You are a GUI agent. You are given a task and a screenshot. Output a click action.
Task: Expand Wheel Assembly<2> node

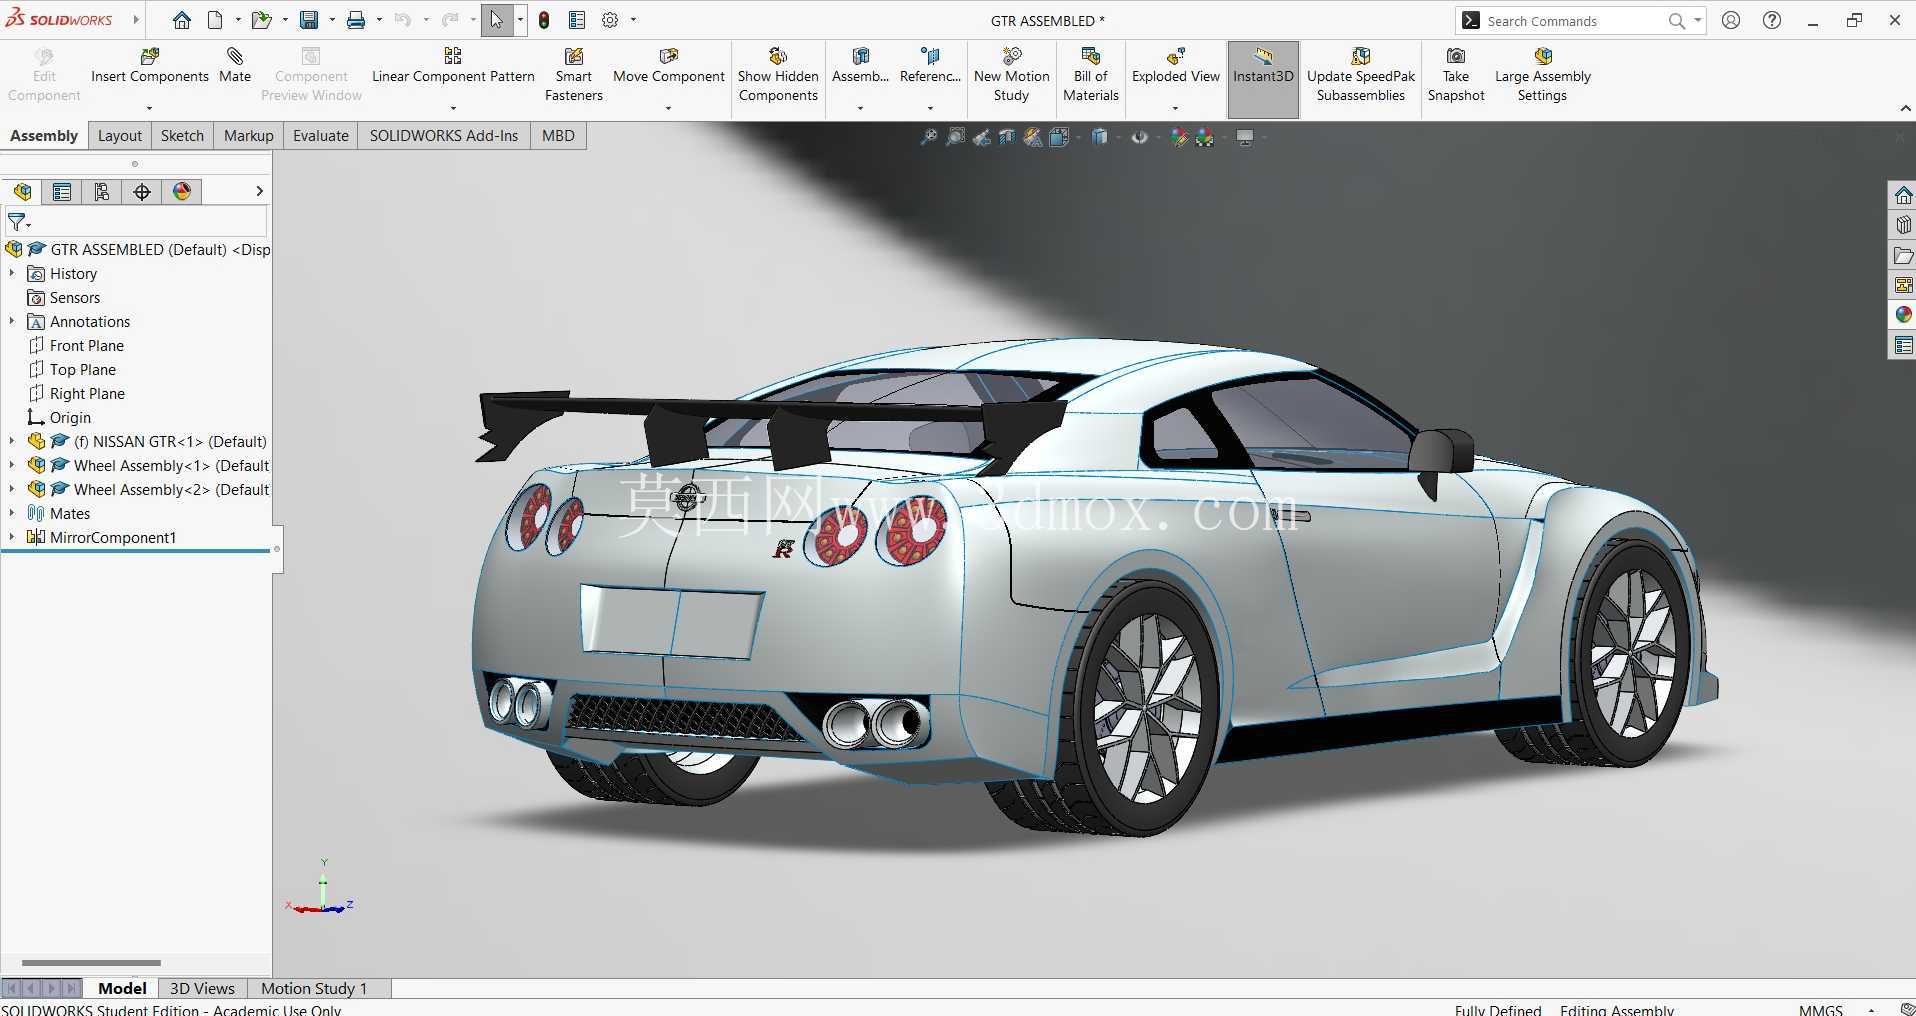[12, 489]
